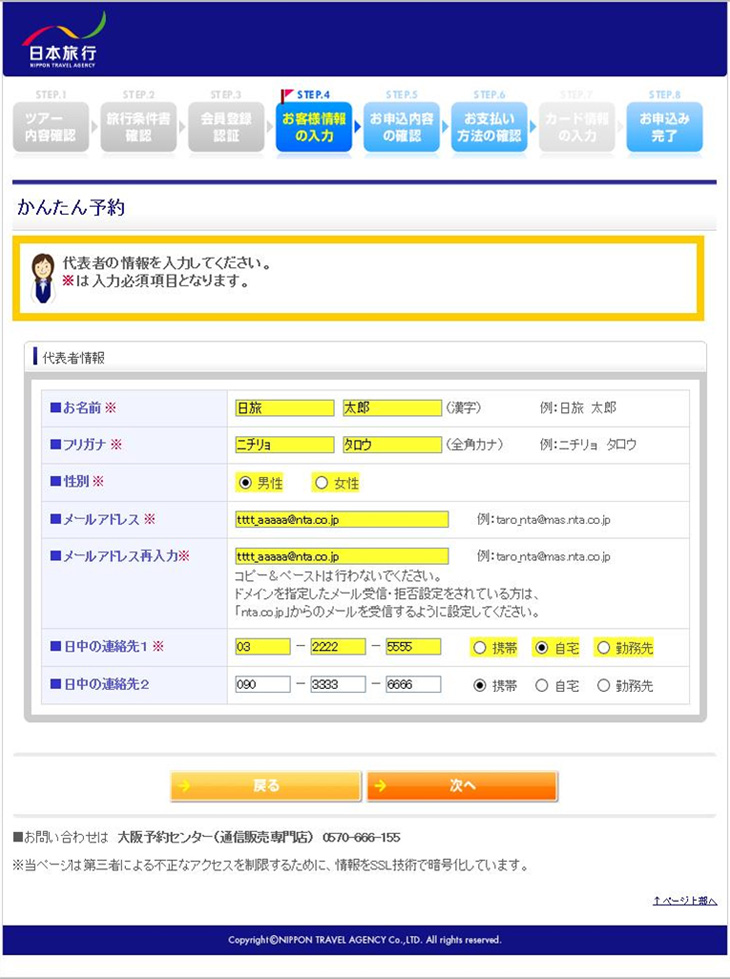Screen dimensions: 730x979
Task: Go to STEP.5 application content confirmation
Action: point(401,127)
